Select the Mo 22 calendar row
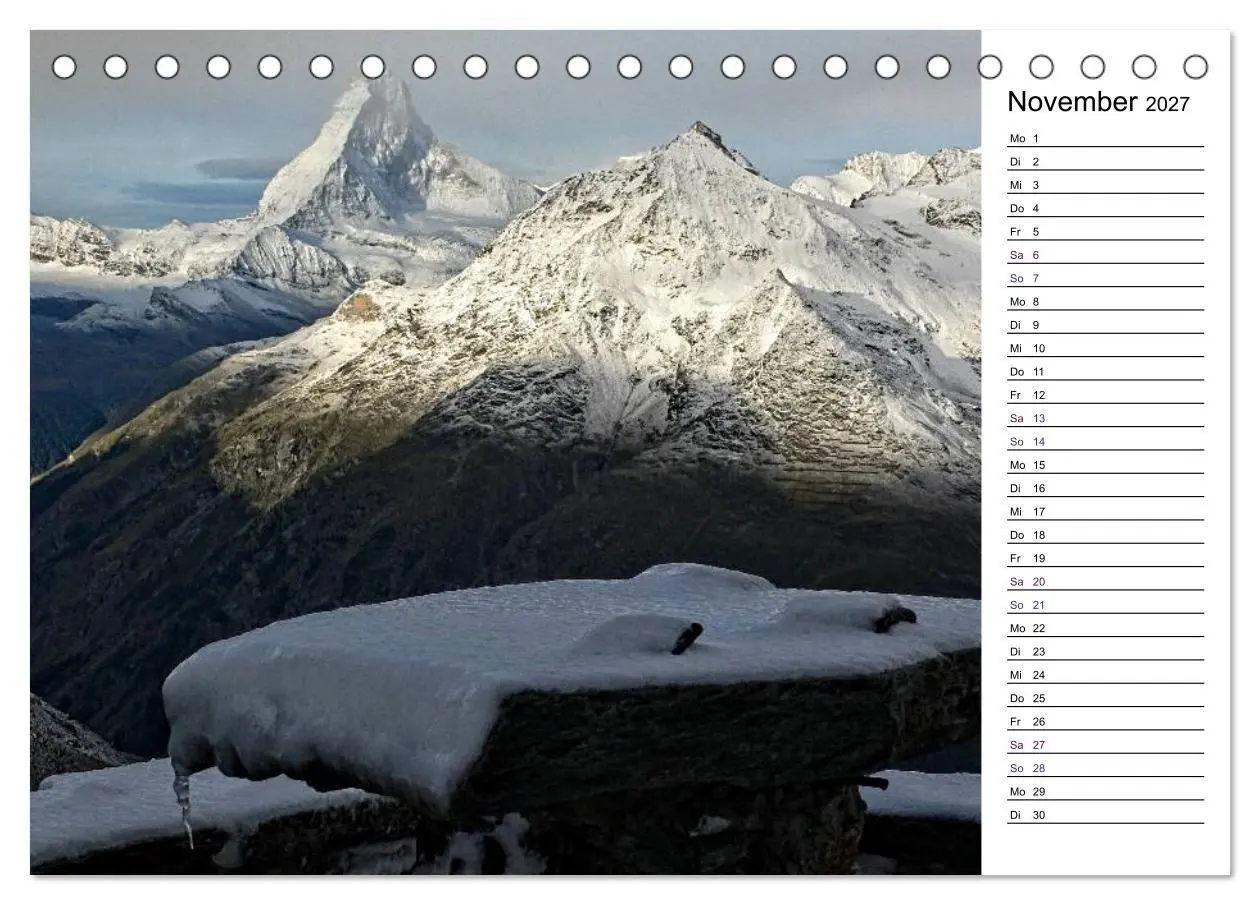Image resolution: width=1260 pixels, height=905 pixels. [1105, 628]
